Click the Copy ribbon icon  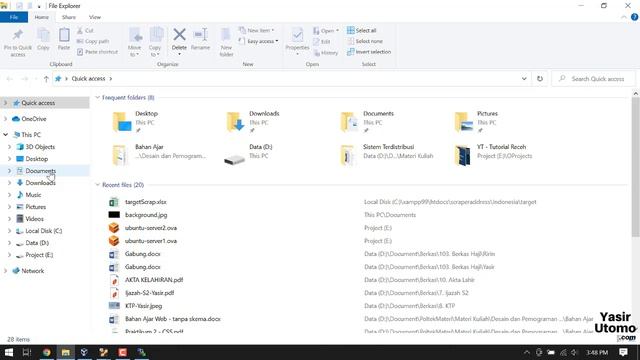(x=43, y=35)
